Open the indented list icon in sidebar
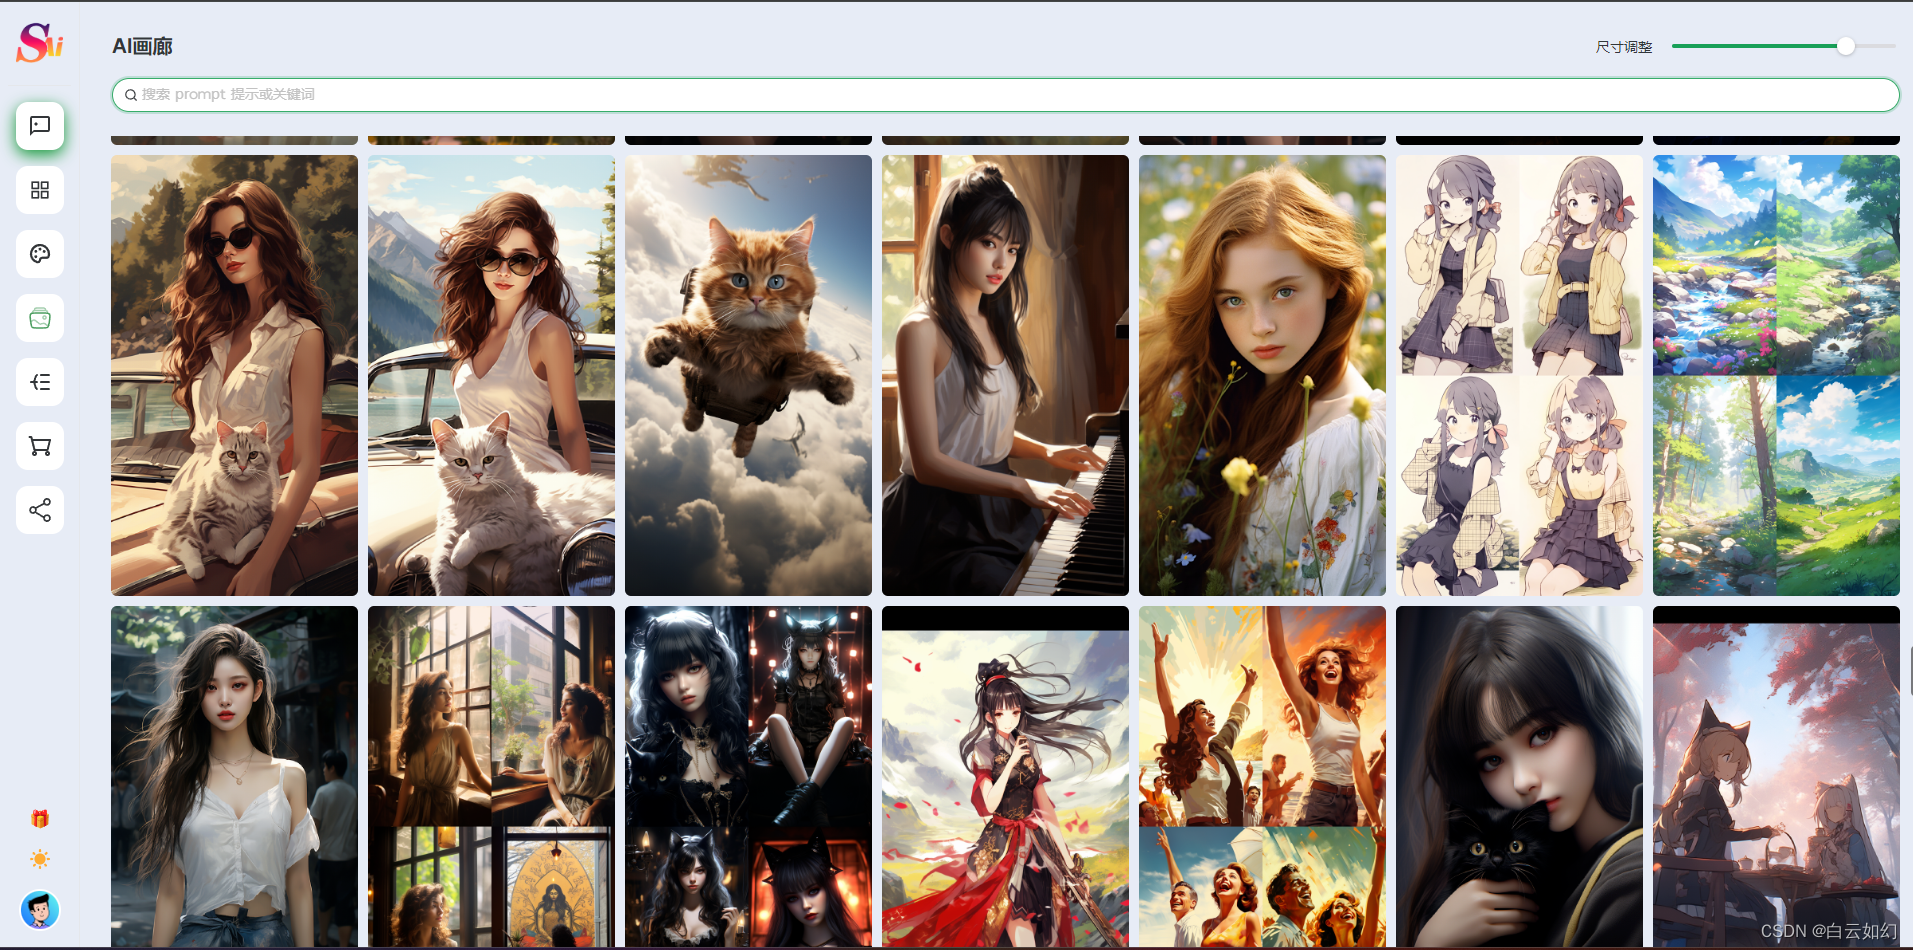 coord(40,382)
